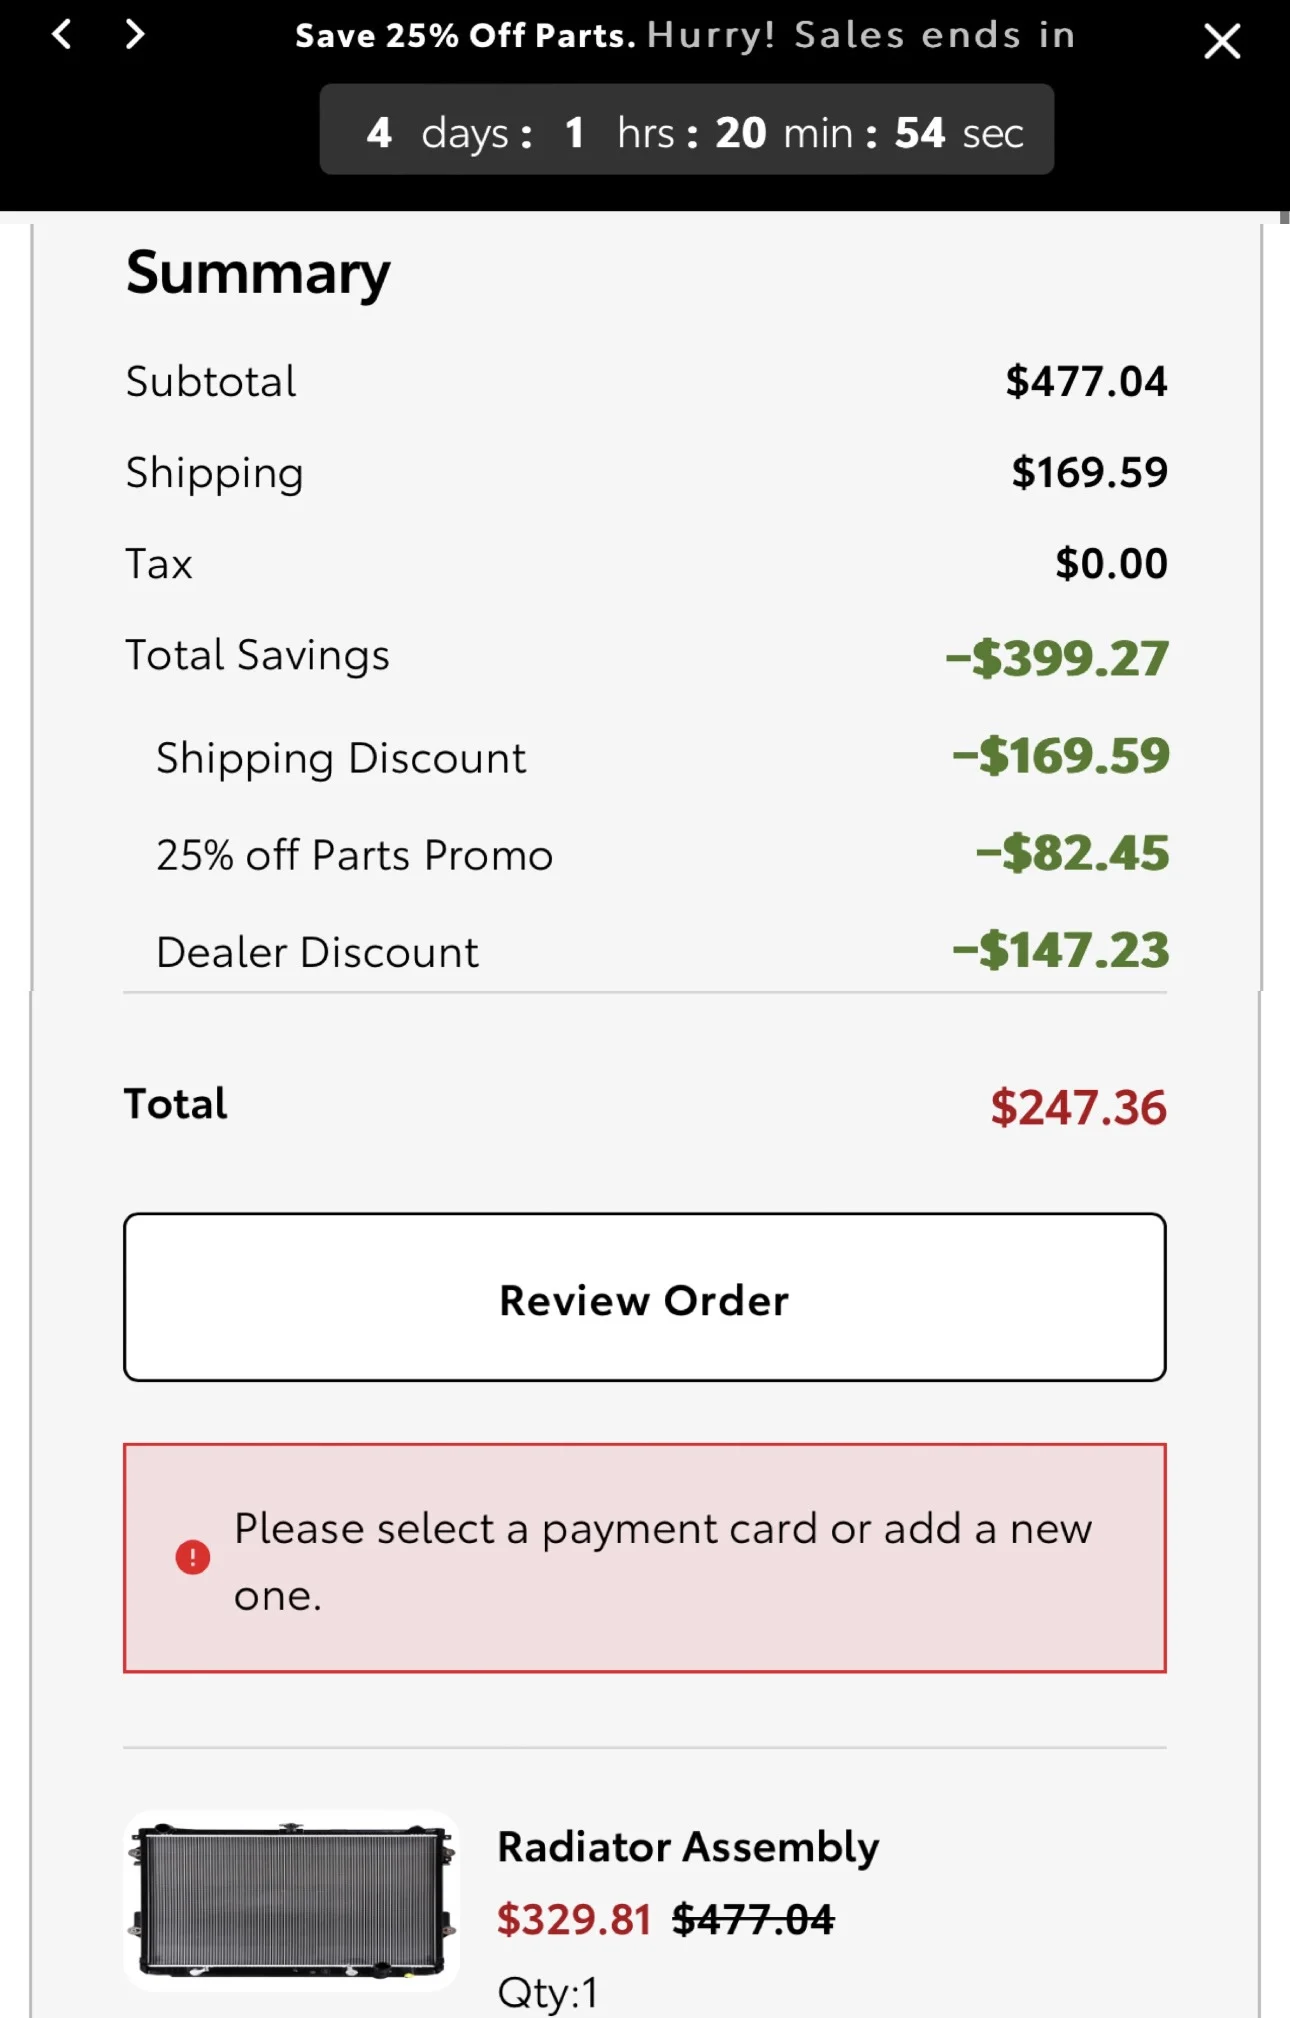Open the Radiator Assembly product title
Screen dimensions: 1290x2018
(688, 1846)
